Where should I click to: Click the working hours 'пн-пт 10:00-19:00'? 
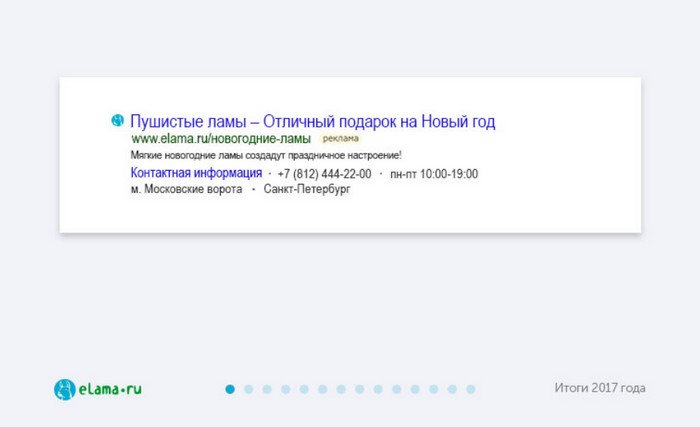pos(434,174)
